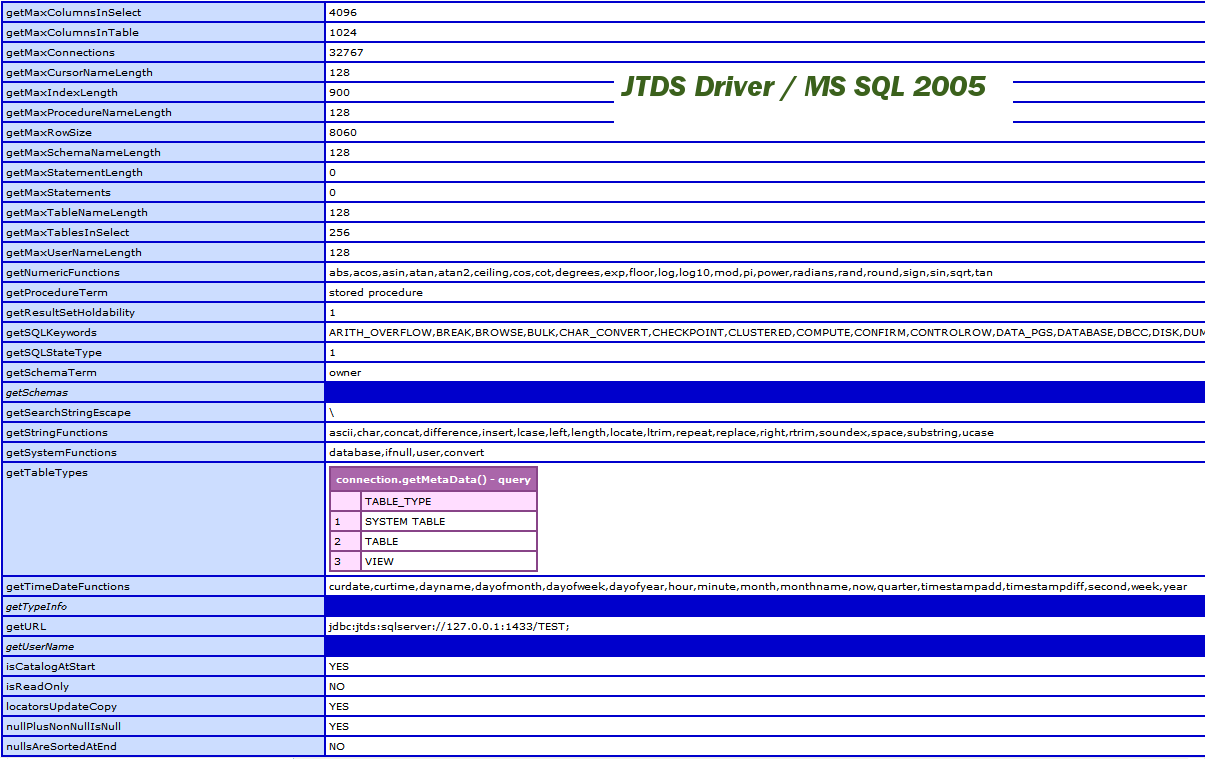The image size is (1205, 759).
Task: Select the ARITH_OVERFLOW keywords list
Action: coord(766,333)
